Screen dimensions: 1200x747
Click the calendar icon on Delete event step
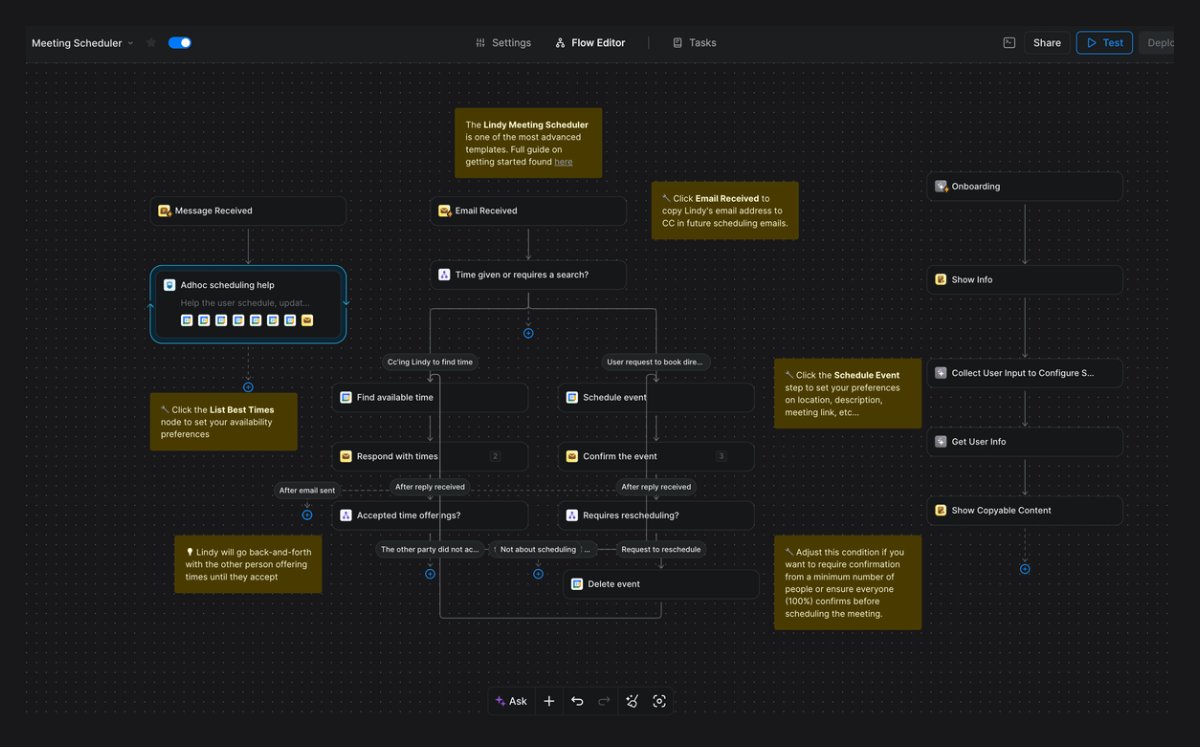coord(577,583)
